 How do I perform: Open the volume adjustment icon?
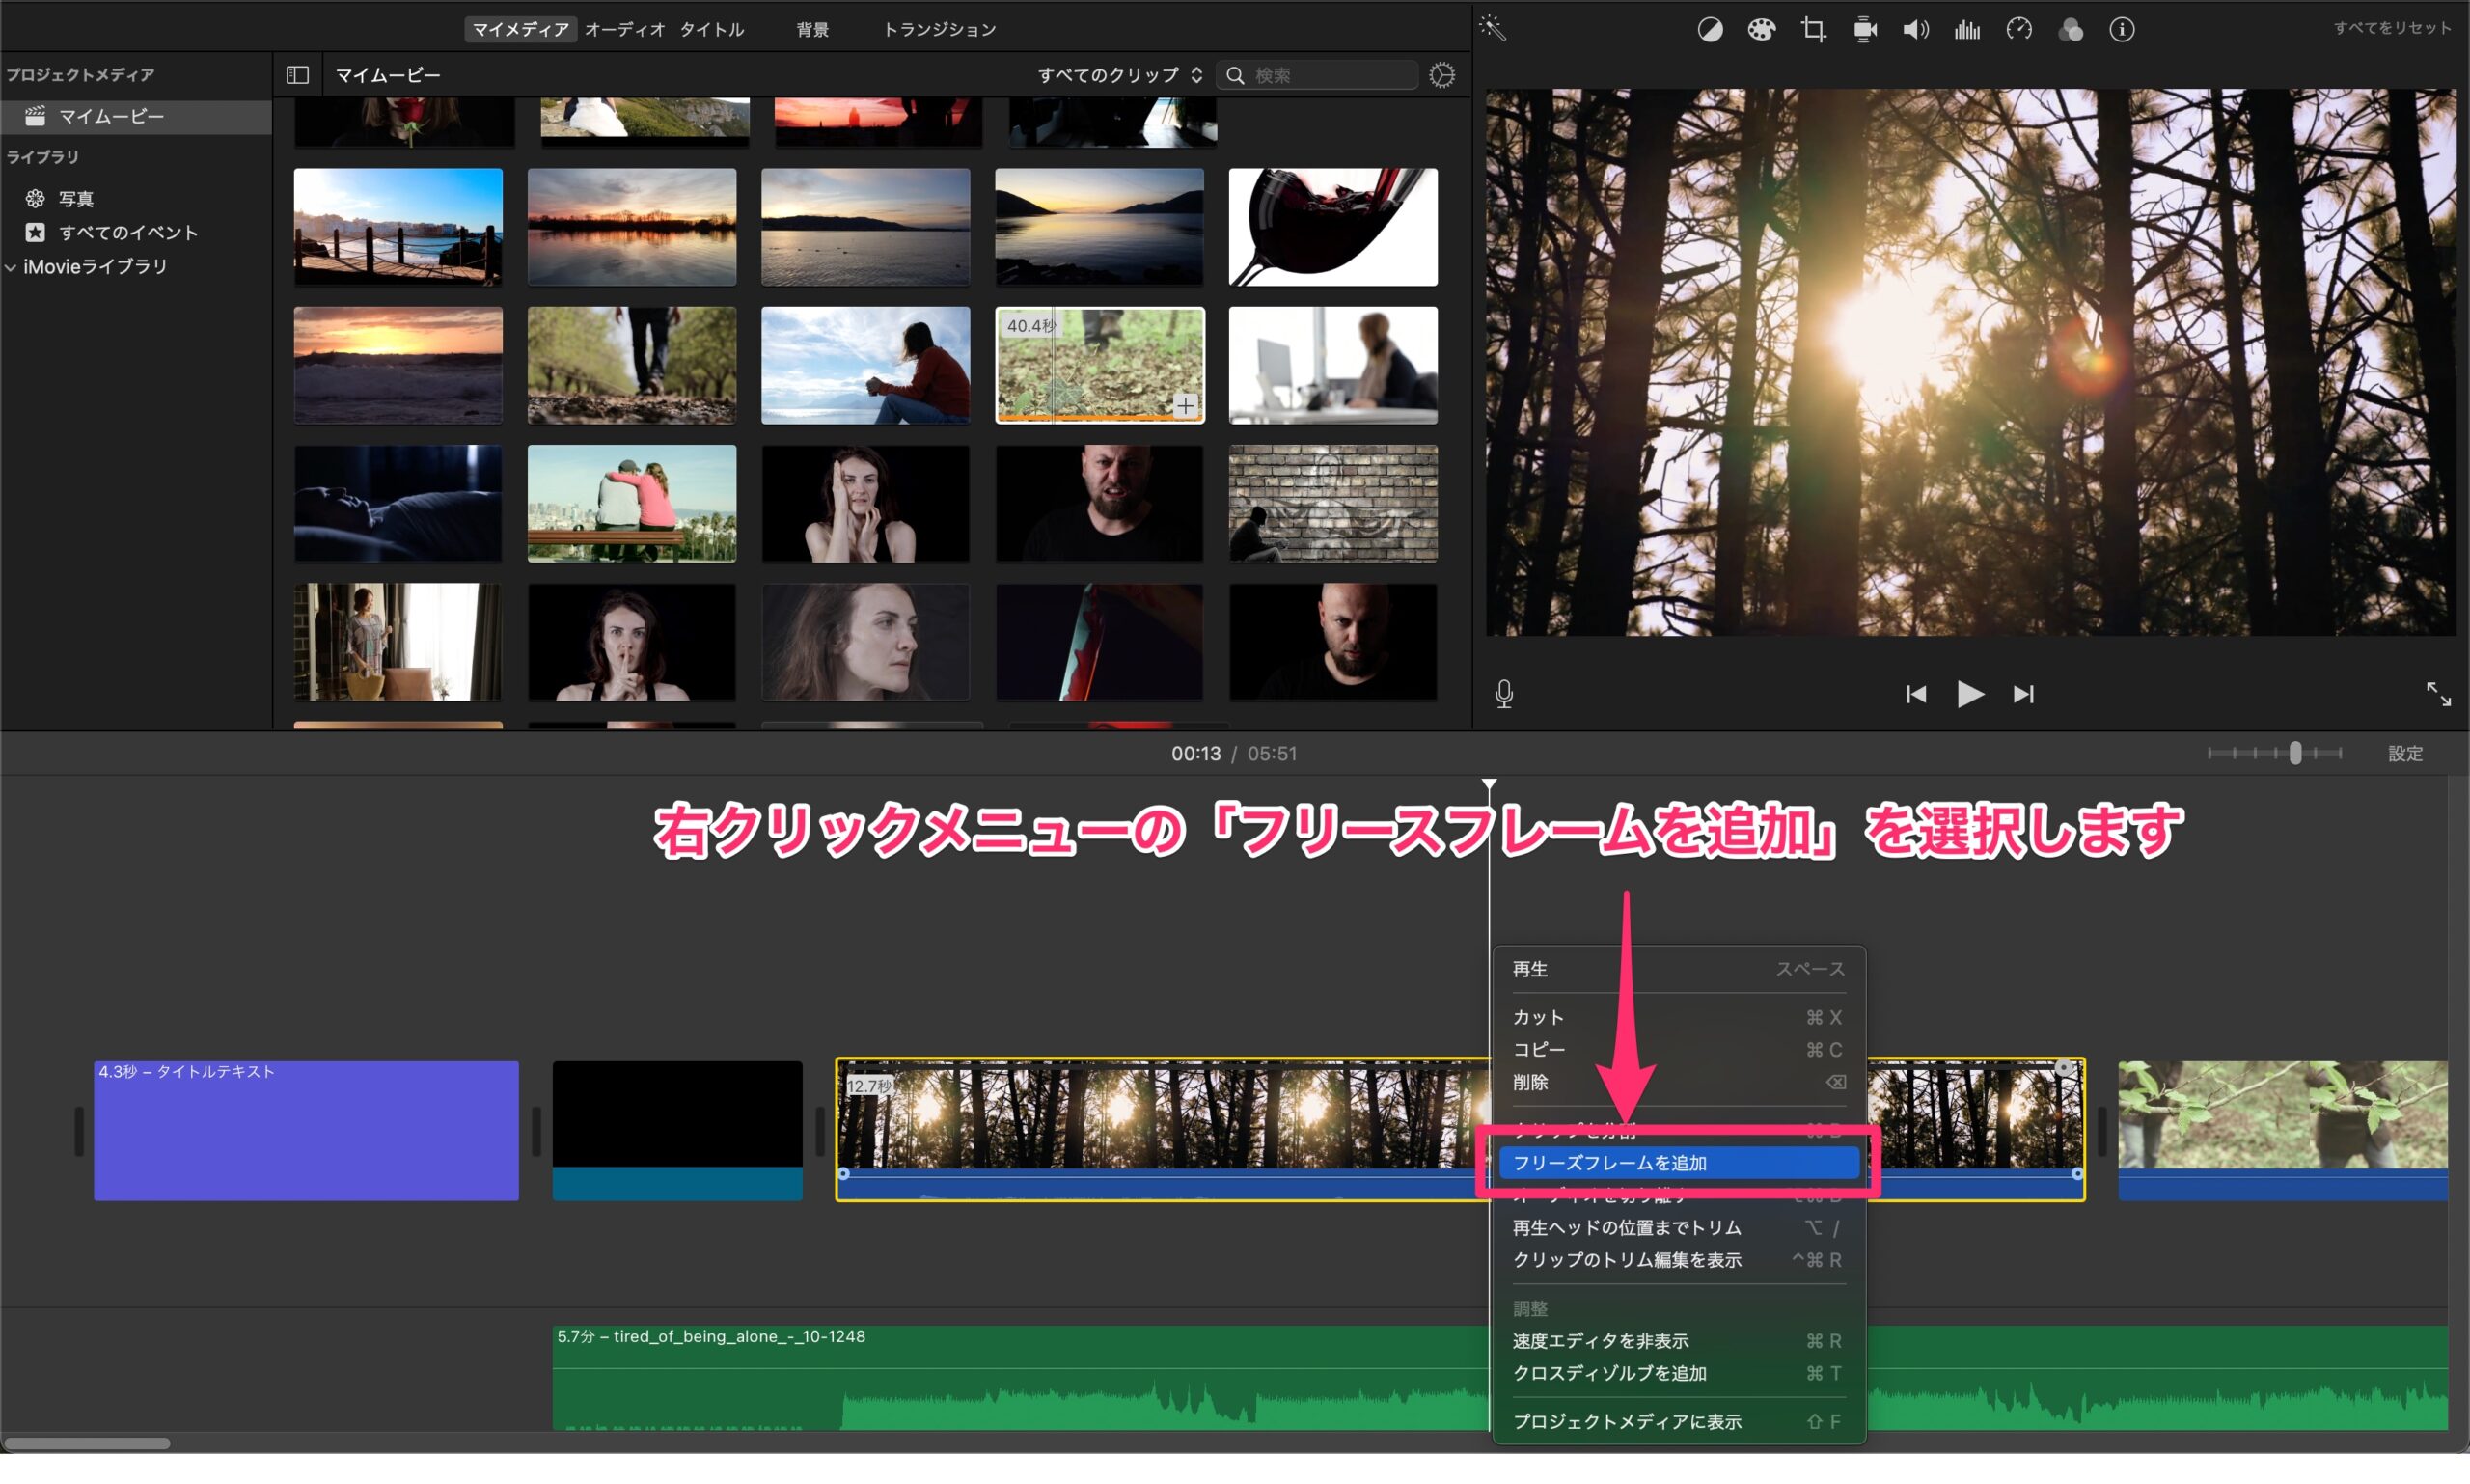[1915, 30]
